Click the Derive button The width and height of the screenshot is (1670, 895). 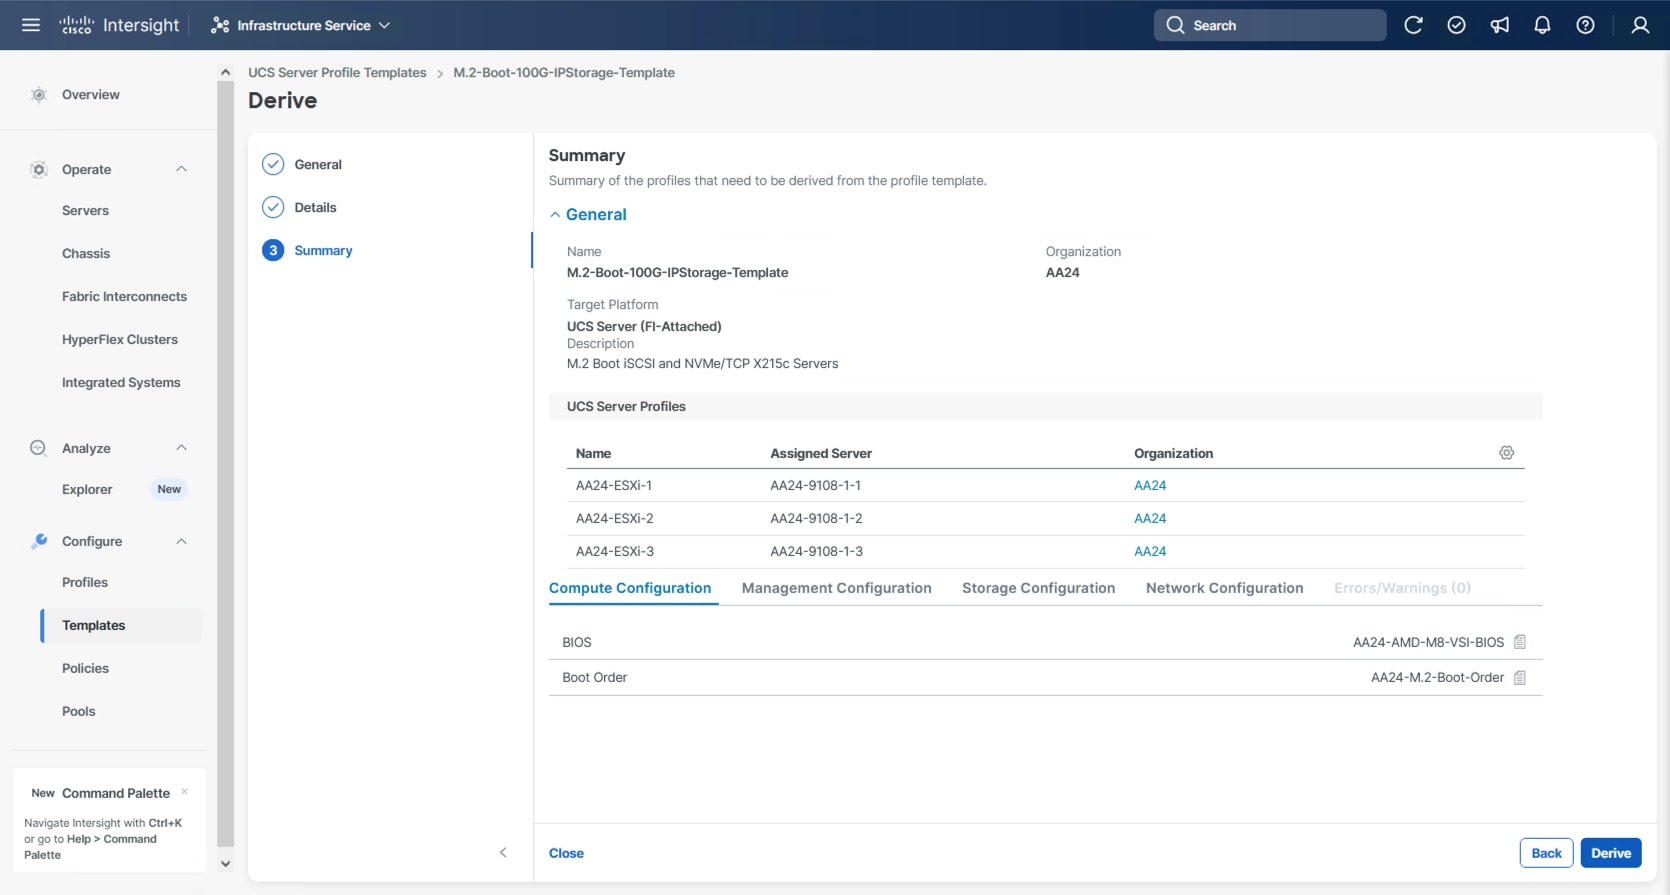pyautogui.click(x=1611, y=853)
